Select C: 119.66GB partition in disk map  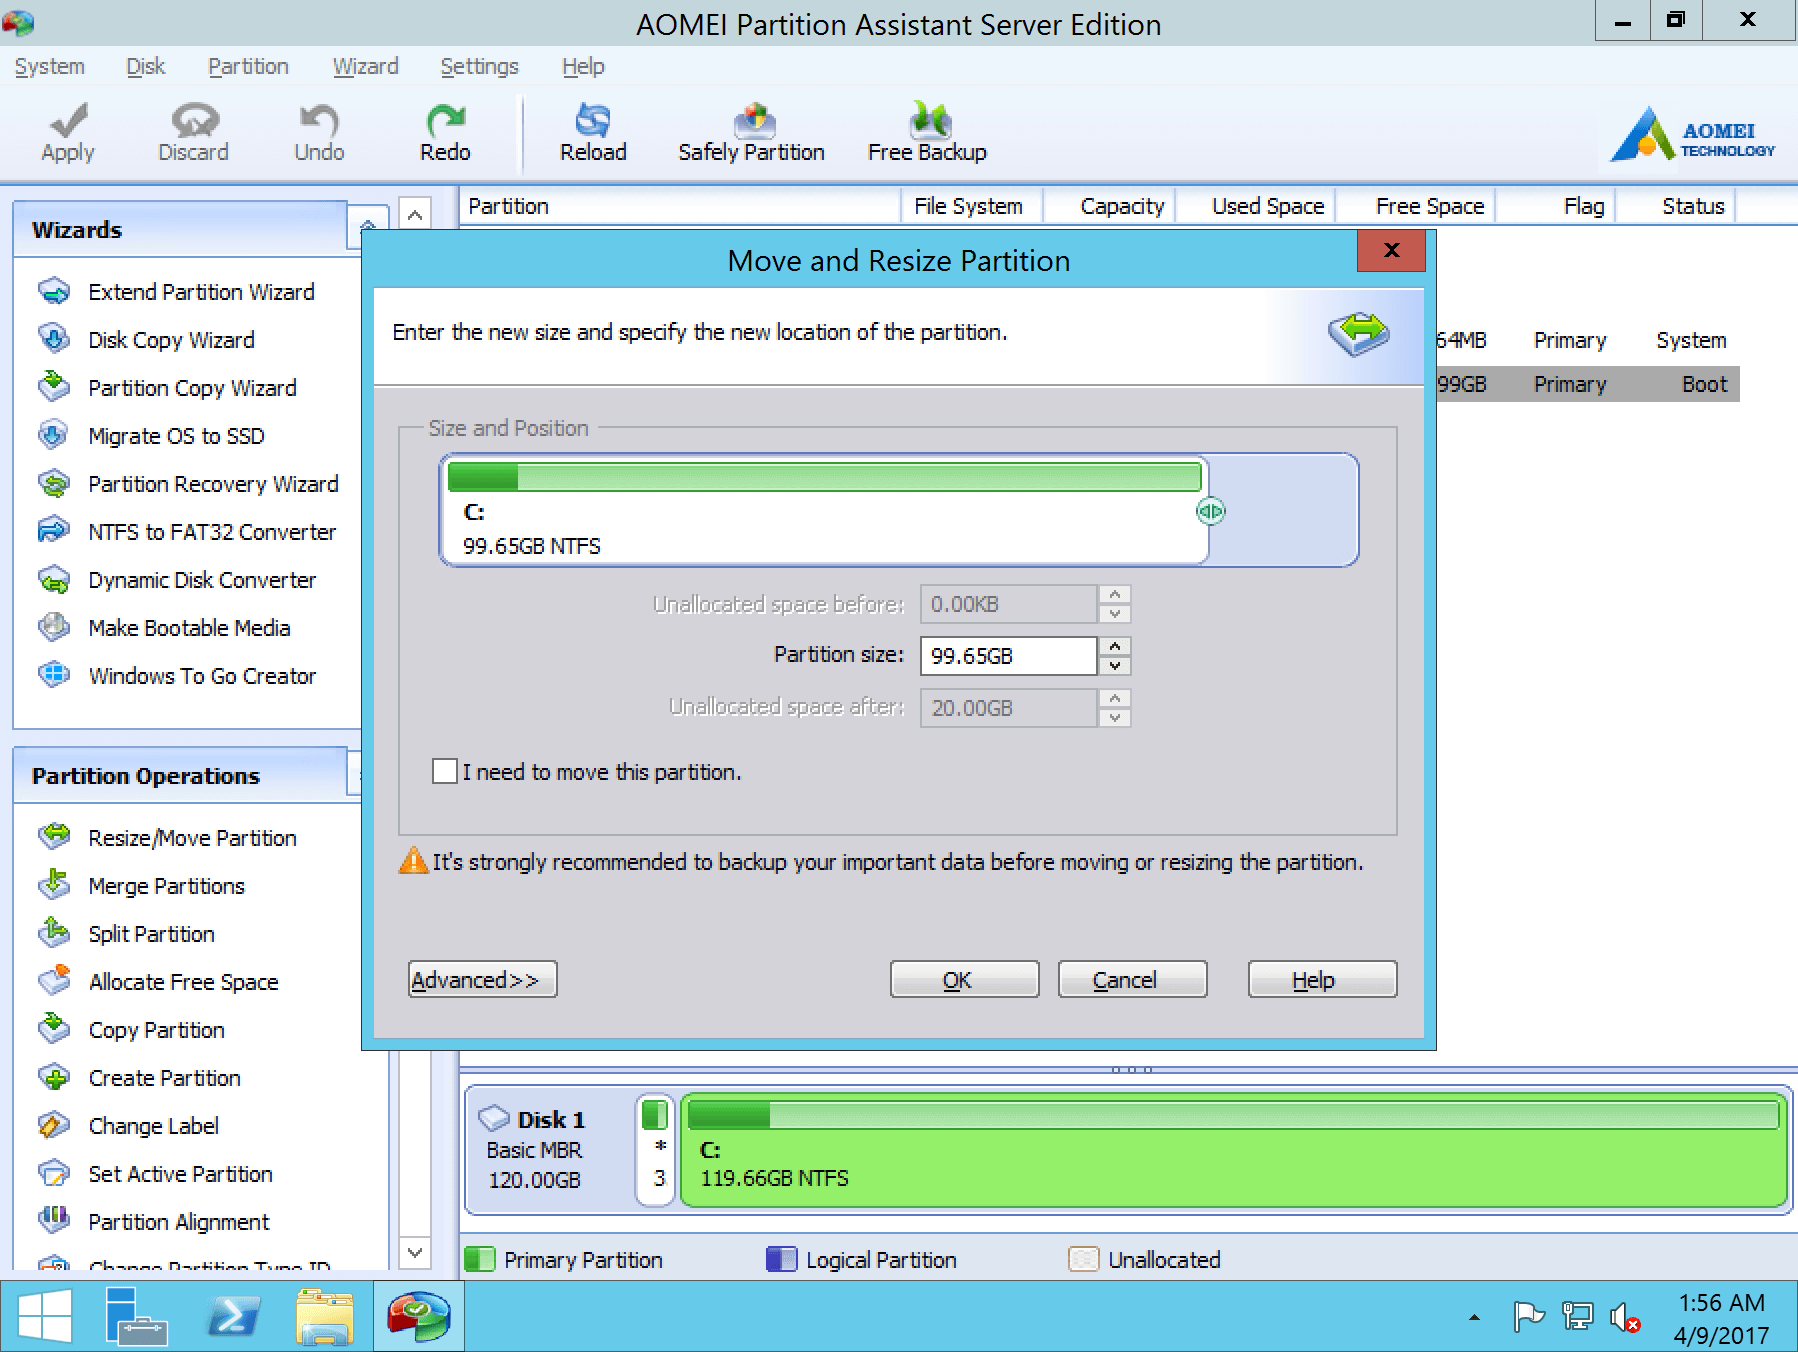(x=1234, y=1150)
